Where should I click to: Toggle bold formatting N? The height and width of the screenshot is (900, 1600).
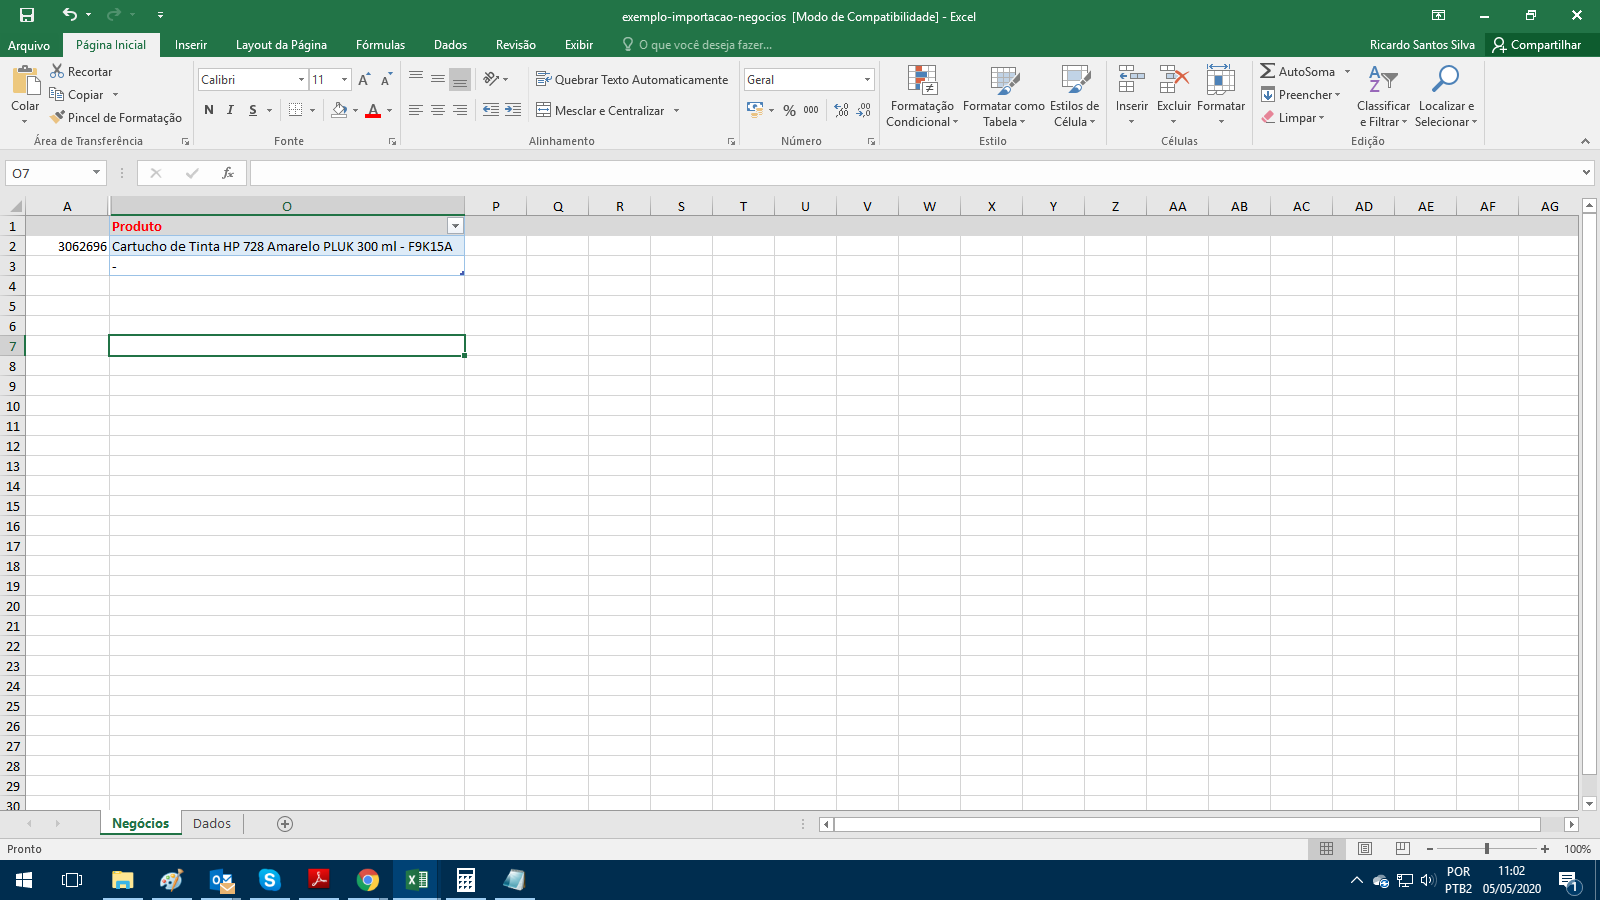tap(209, 110)
